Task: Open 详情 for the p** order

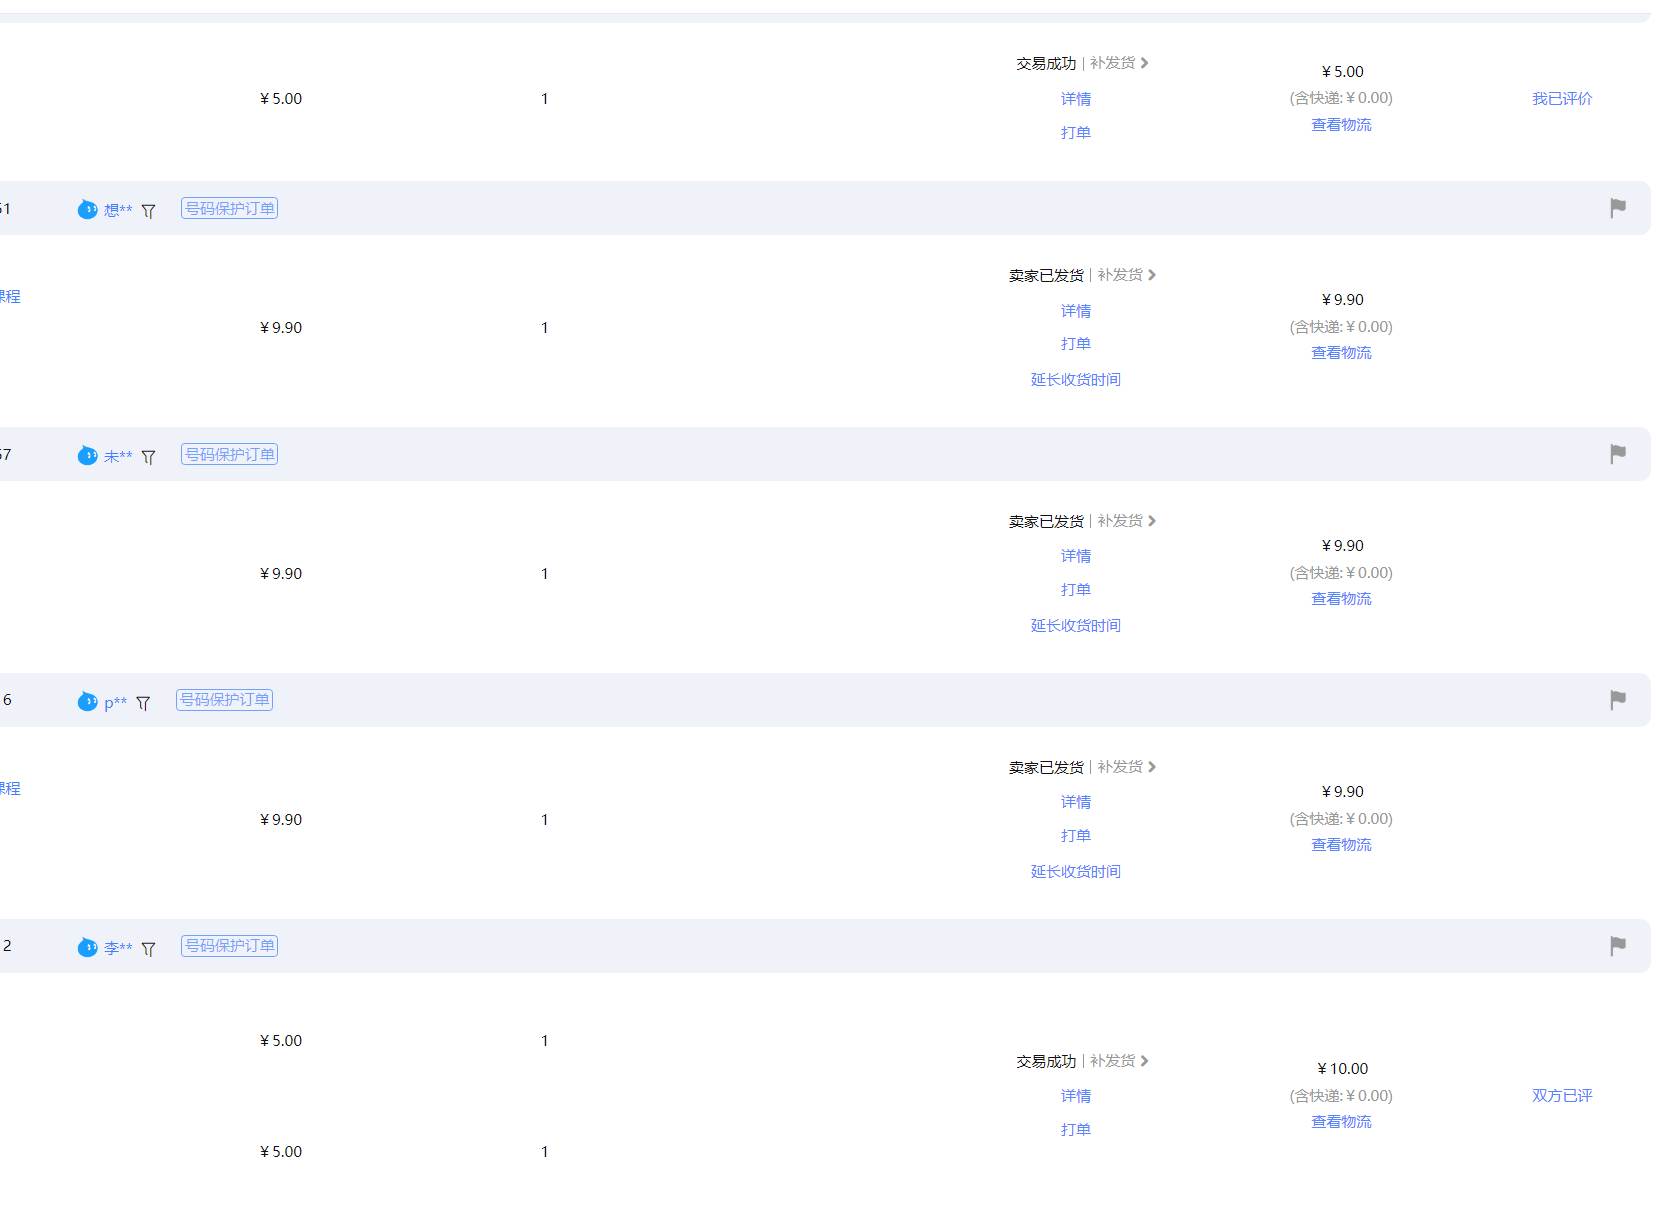Action: point(1076,801)
